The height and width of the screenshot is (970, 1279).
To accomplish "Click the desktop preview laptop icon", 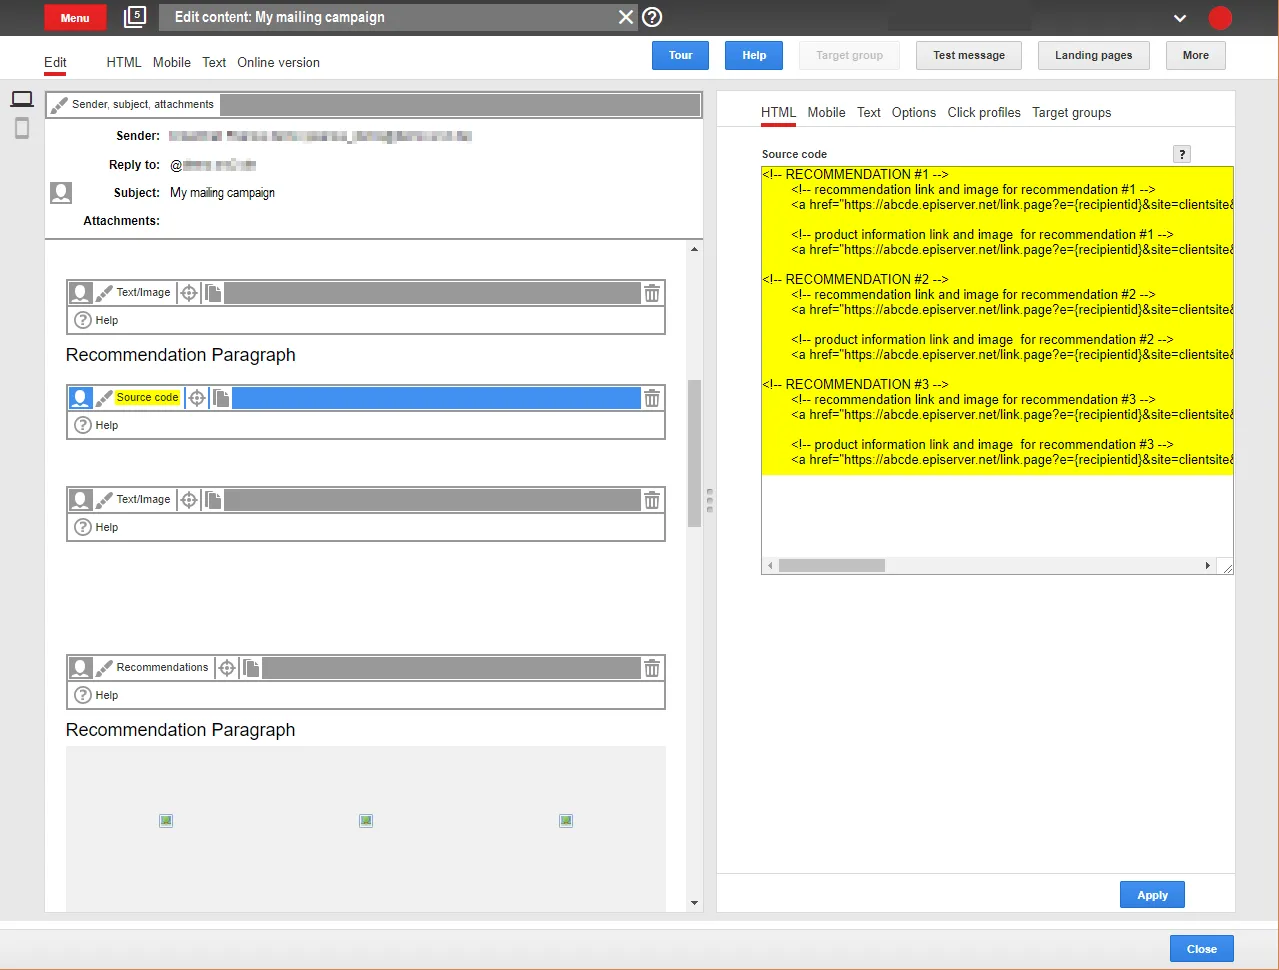I will tap(22, 99).
